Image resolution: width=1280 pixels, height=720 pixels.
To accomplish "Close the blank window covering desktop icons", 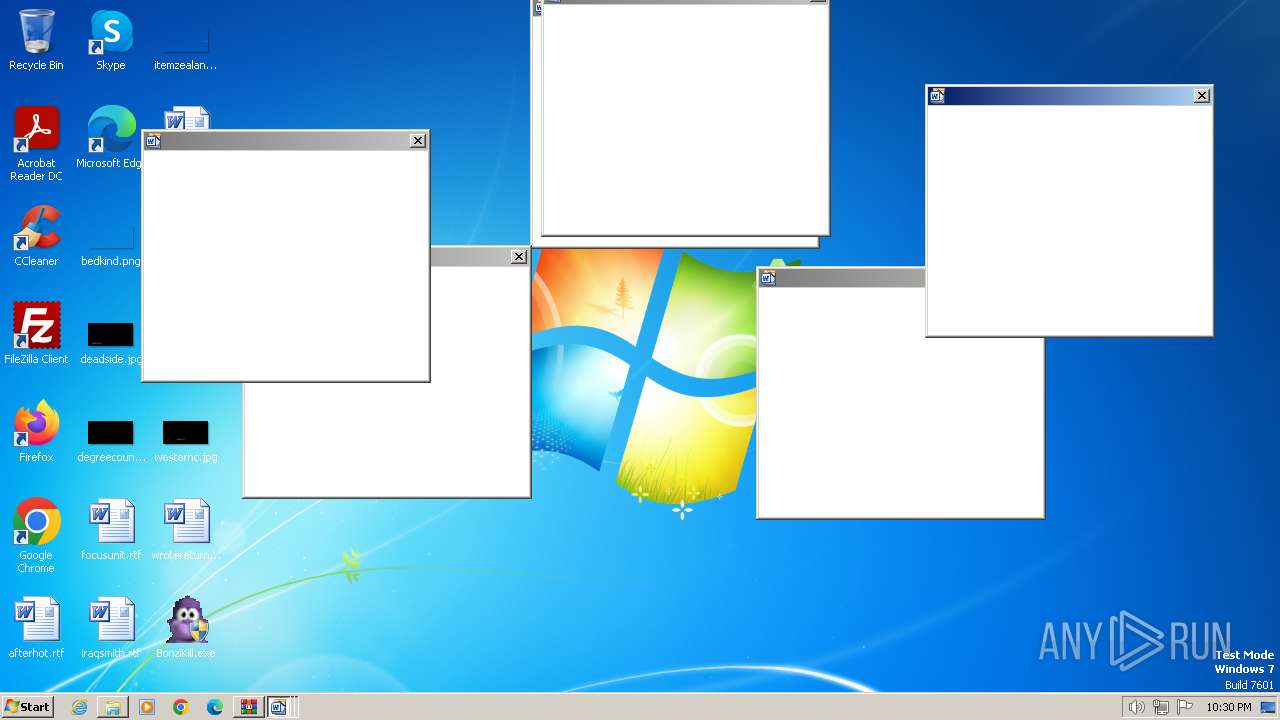I will point(418,141).
